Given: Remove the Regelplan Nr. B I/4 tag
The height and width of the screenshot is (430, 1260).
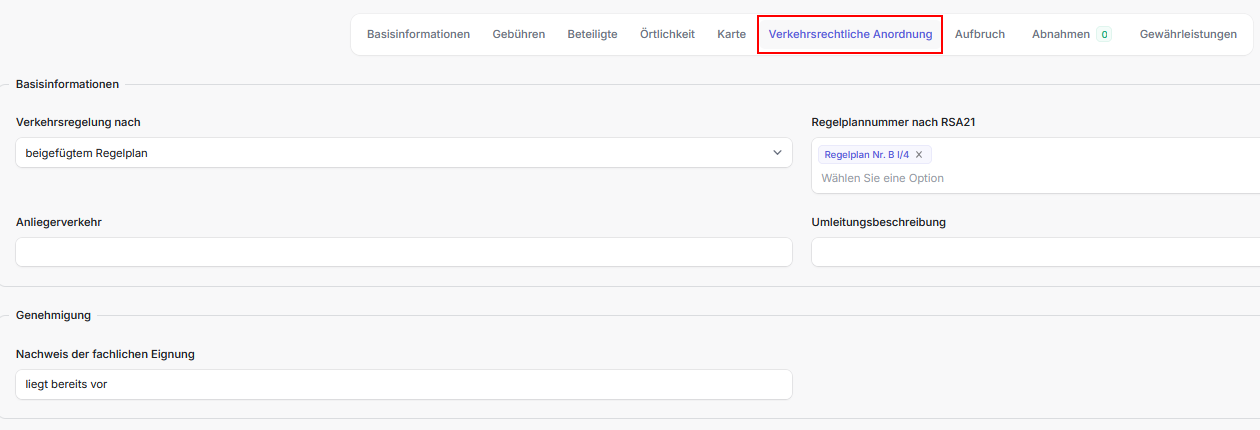Looking at the screenshot, I should click(919, 155).
